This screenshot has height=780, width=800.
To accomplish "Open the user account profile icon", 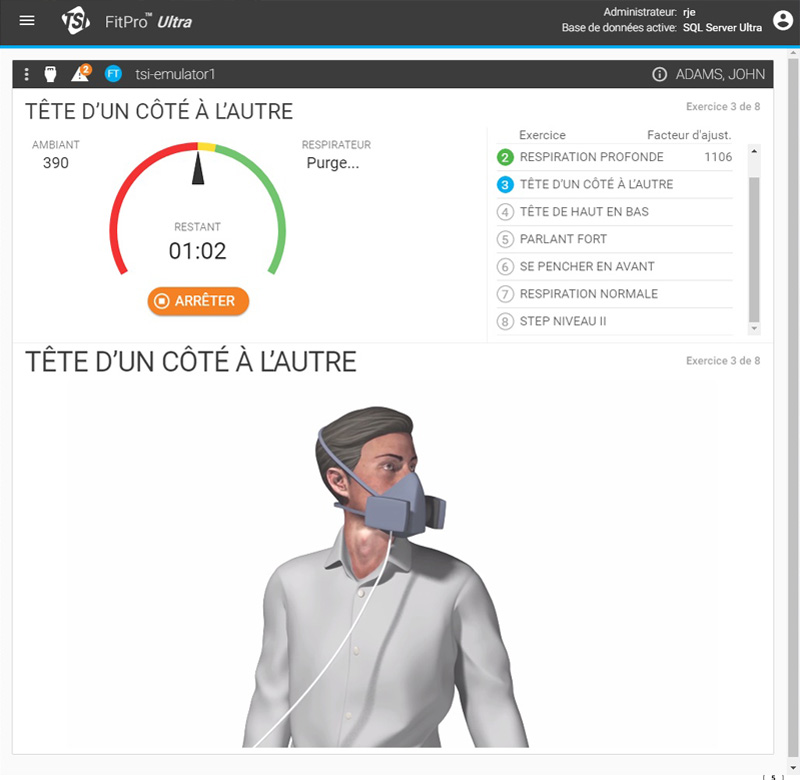I will coord(782,21).
